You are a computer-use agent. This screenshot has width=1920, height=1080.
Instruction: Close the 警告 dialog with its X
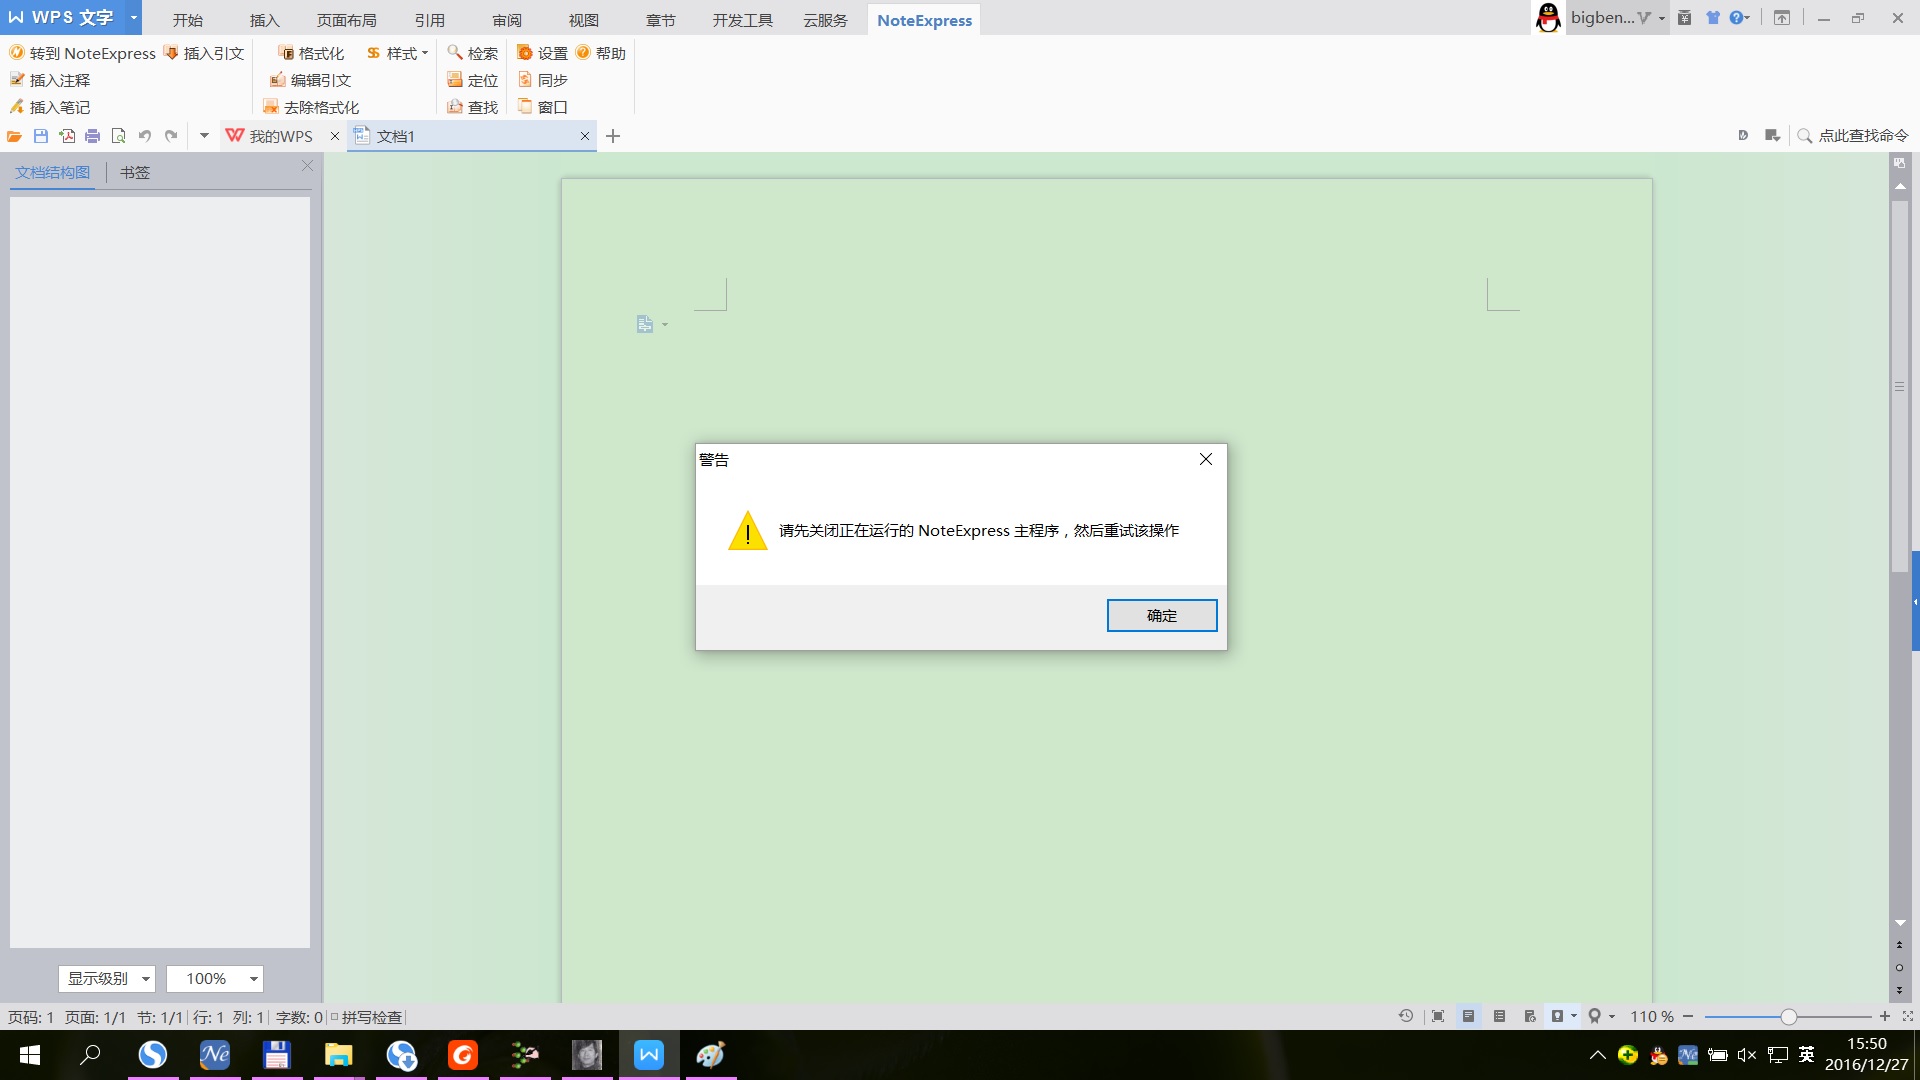1205,459
